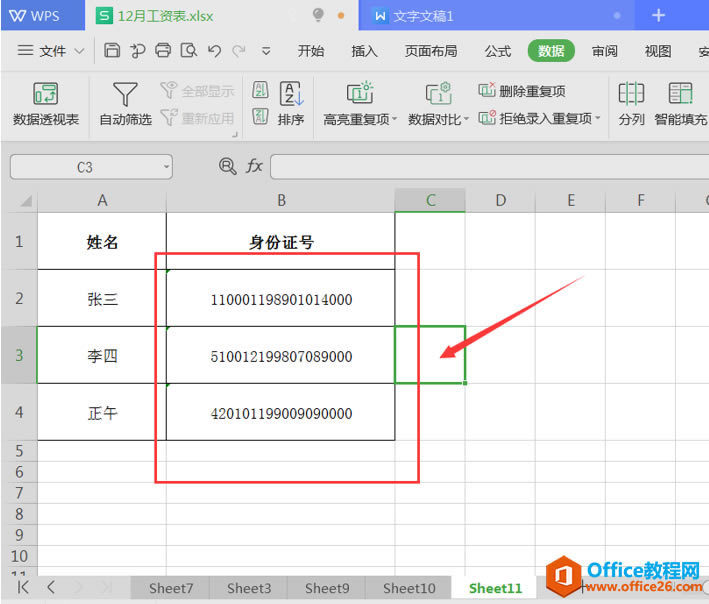This screenshot has height=604, width=709.
Task: Click the Print icon
Action: [163, 50]
